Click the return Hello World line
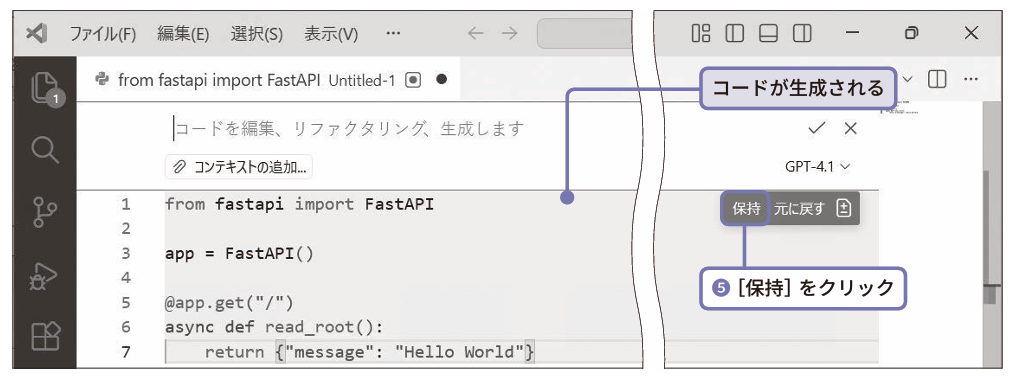 click(x=370, y=352)
